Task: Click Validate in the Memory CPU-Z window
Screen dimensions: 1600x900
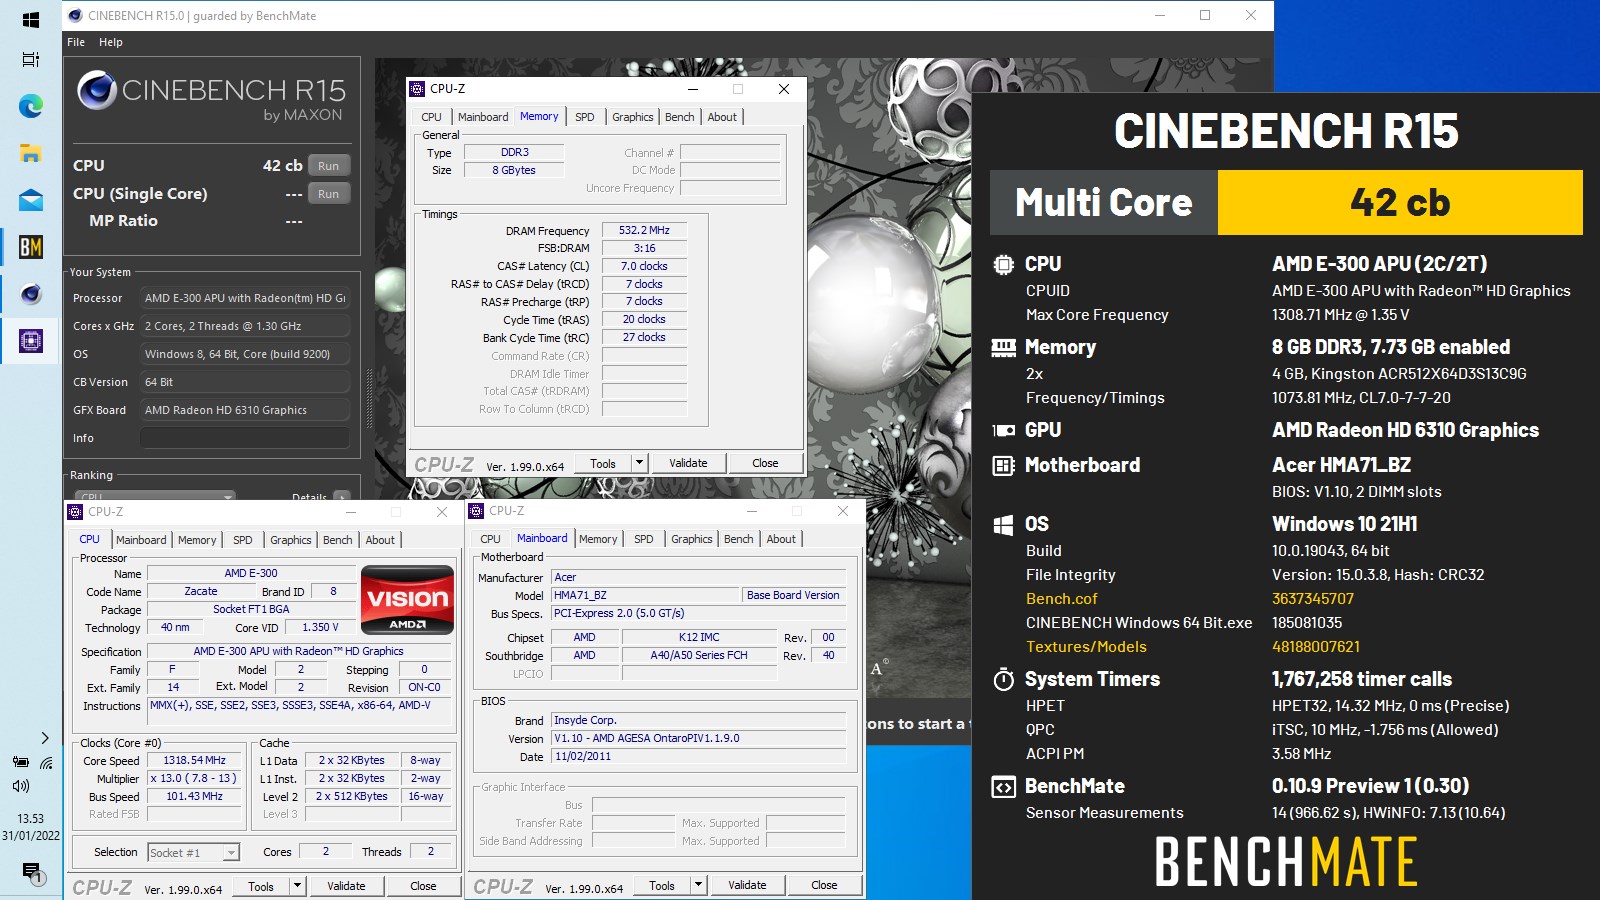Action: coord(688,463)
